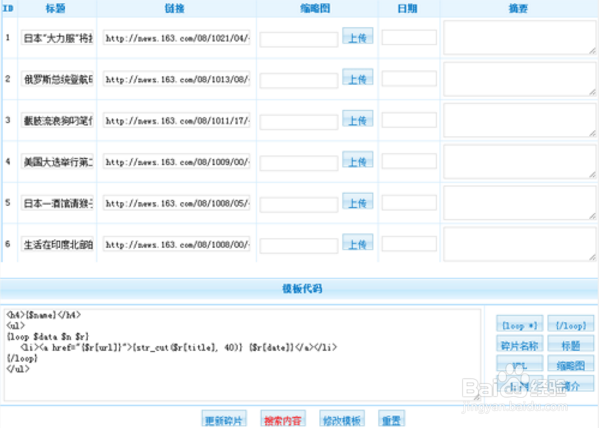
Task: Click the resize grip of row 2 summary box
Action: 592,92
